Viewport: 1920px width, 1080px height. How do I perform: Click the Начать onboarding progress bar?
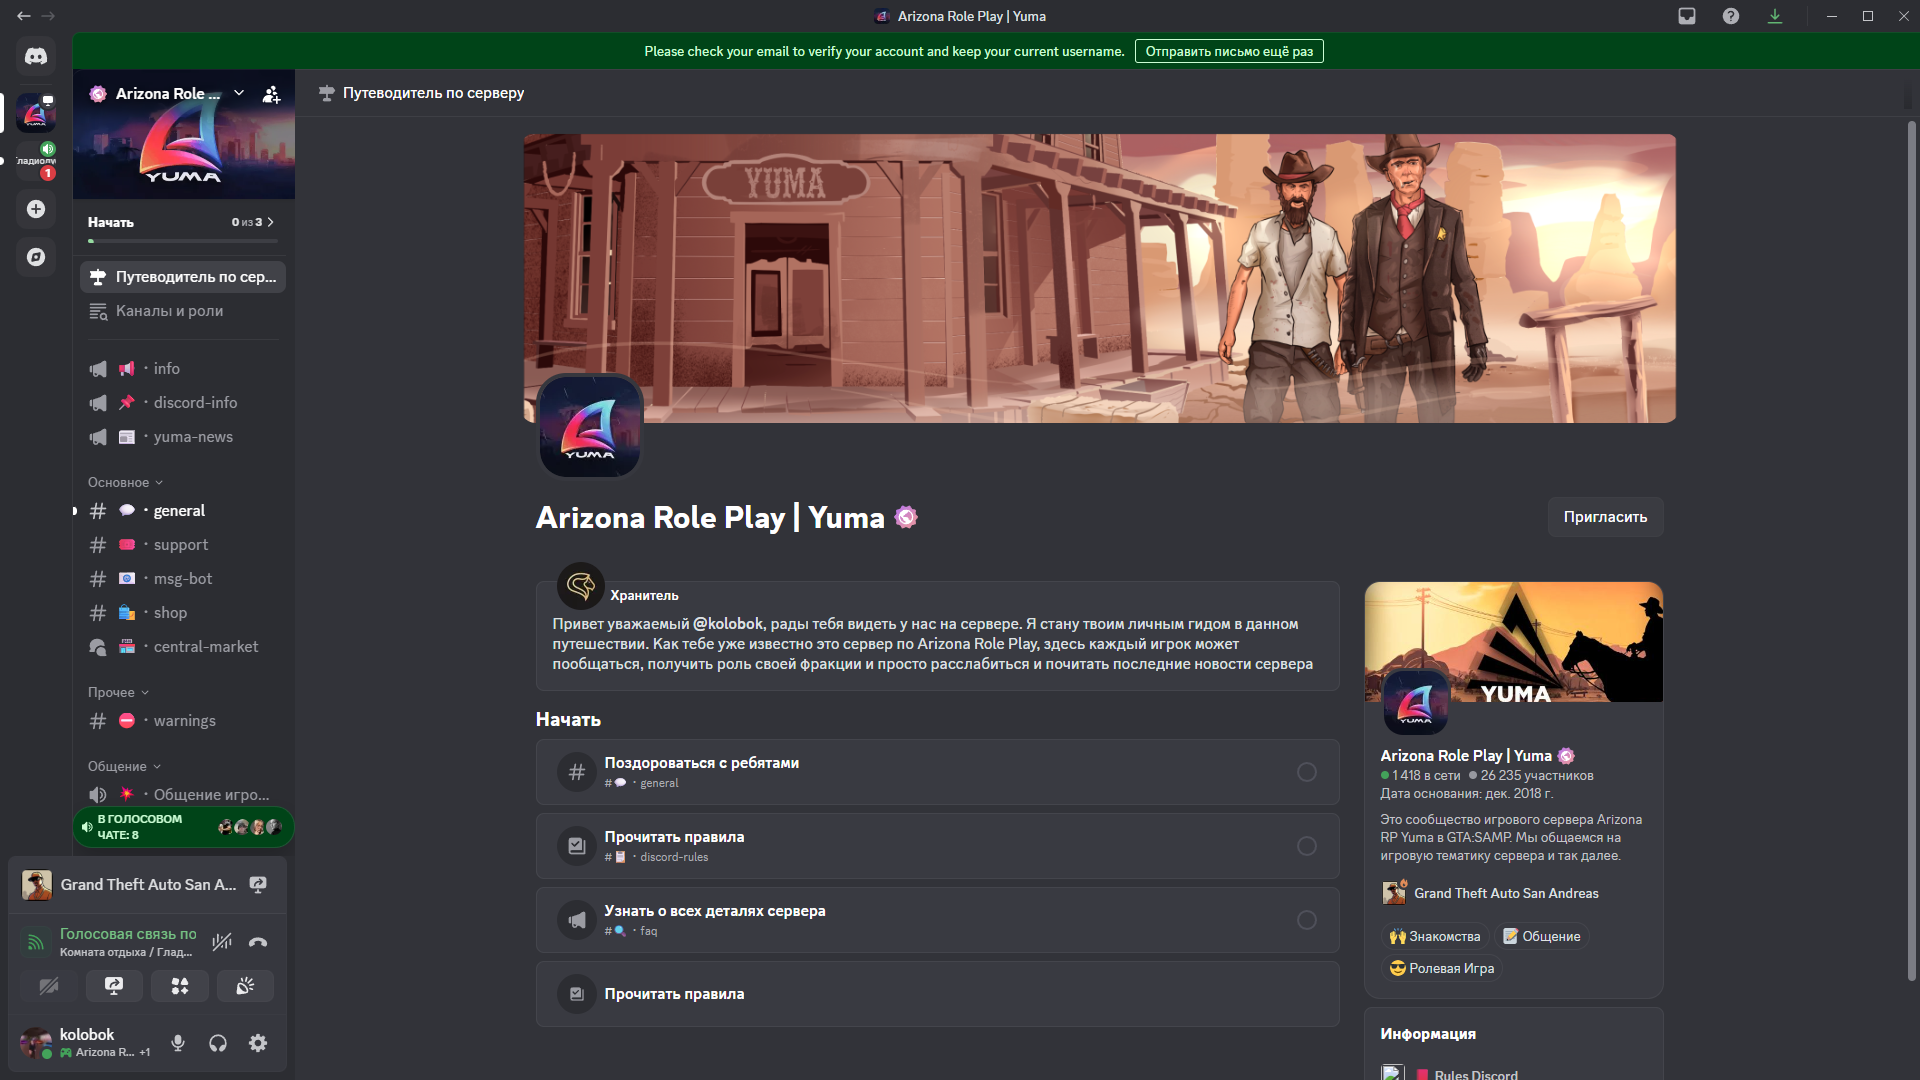[x=183, y=241]
